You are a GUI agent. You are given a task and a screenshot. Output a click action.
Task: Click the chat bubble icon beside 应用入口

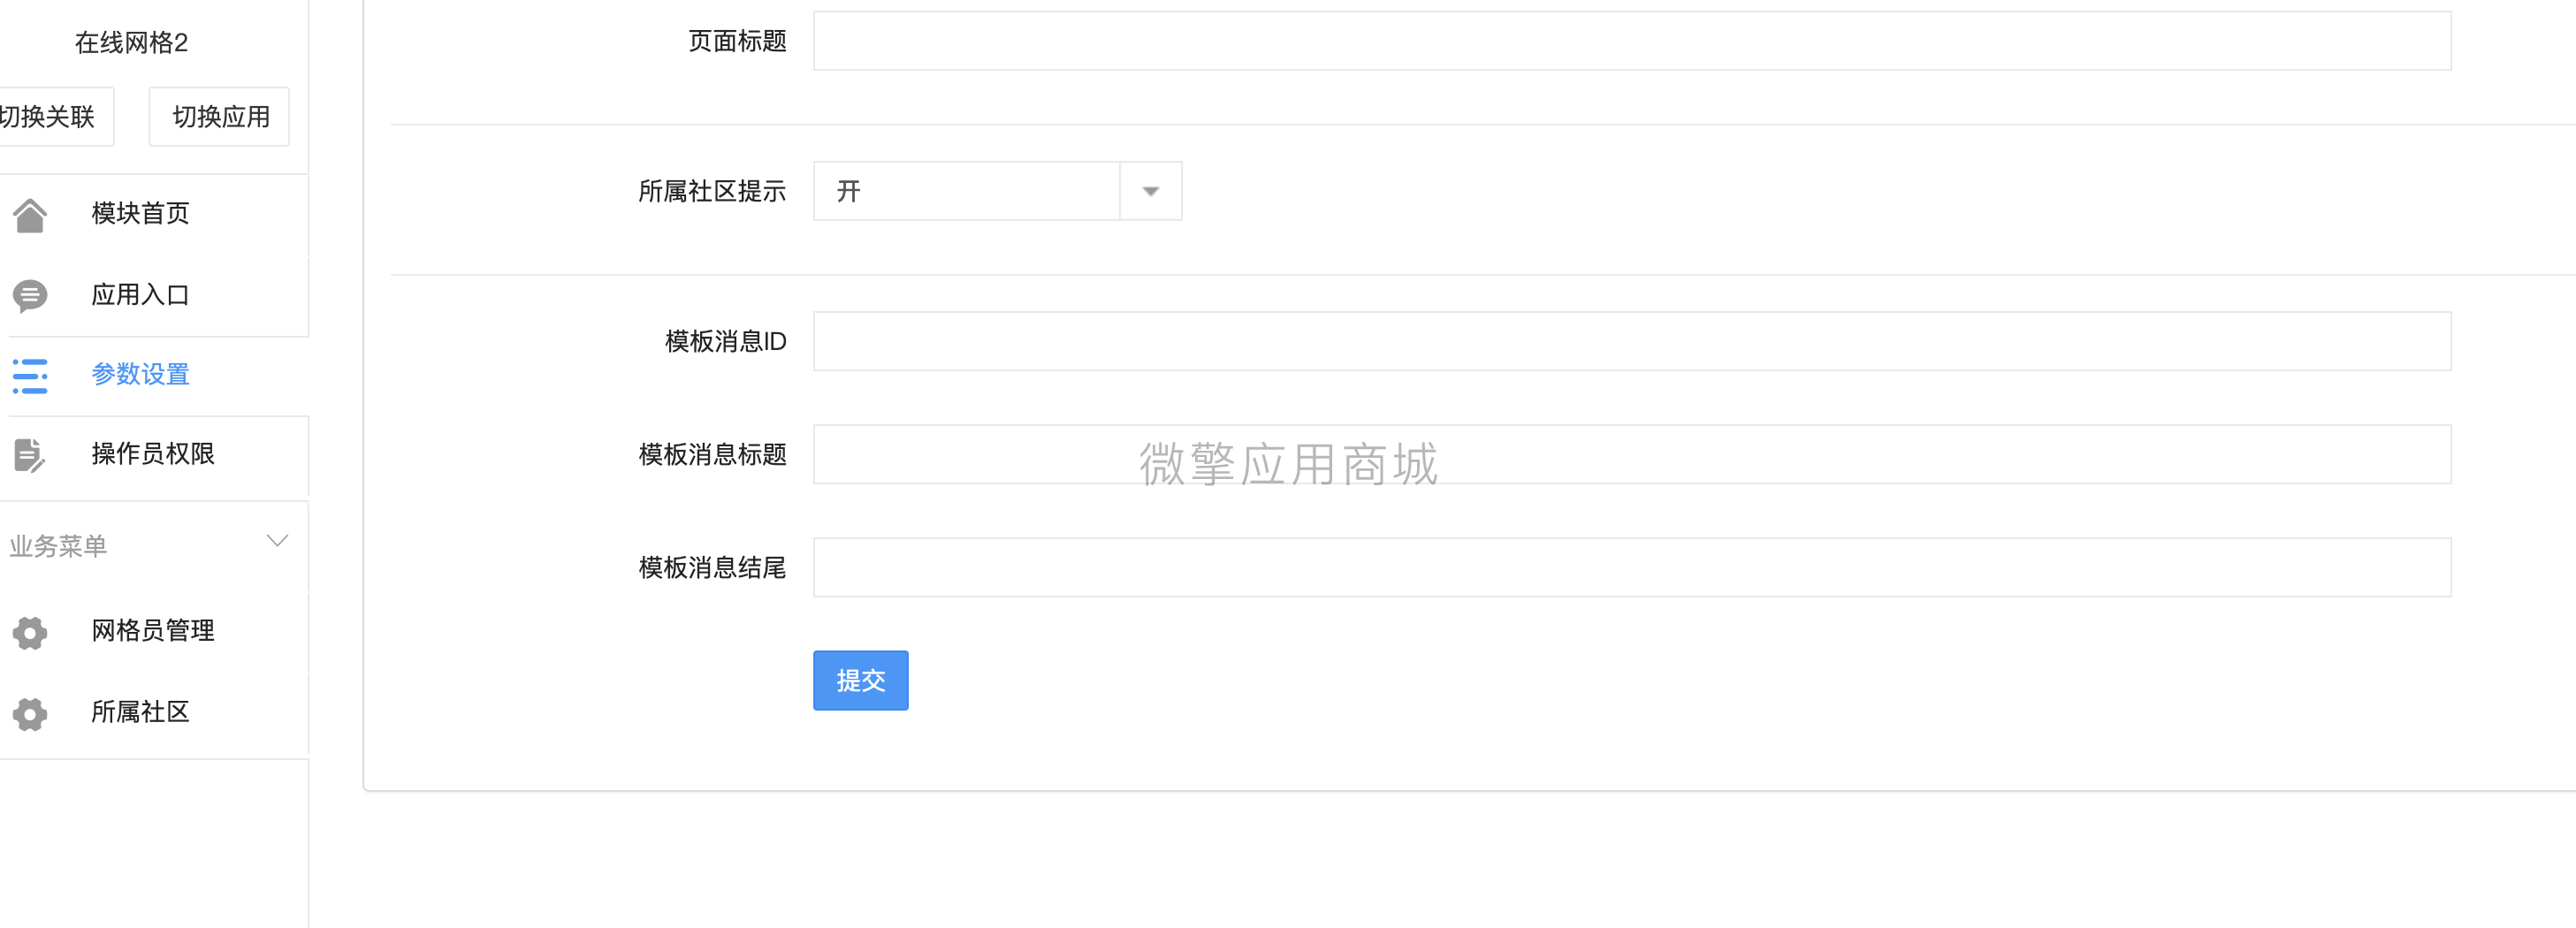(x=30, y=296)
